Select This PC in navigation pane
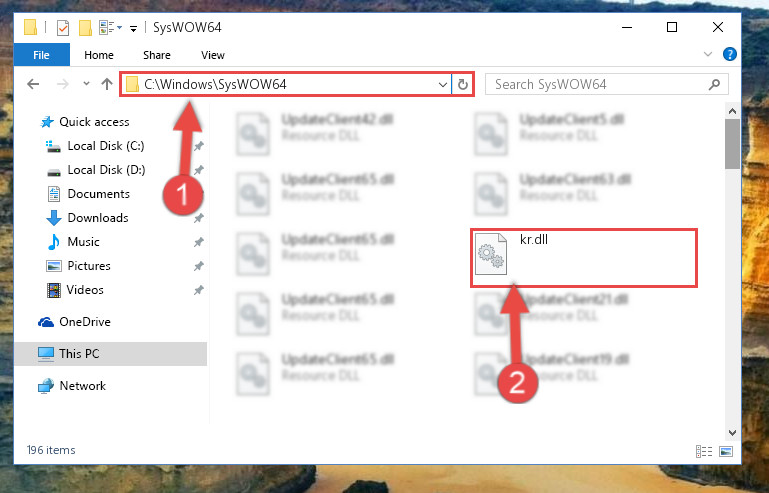The width and height of the screenshot is (769, 493). pyautogui.click(x=110, y=354)
